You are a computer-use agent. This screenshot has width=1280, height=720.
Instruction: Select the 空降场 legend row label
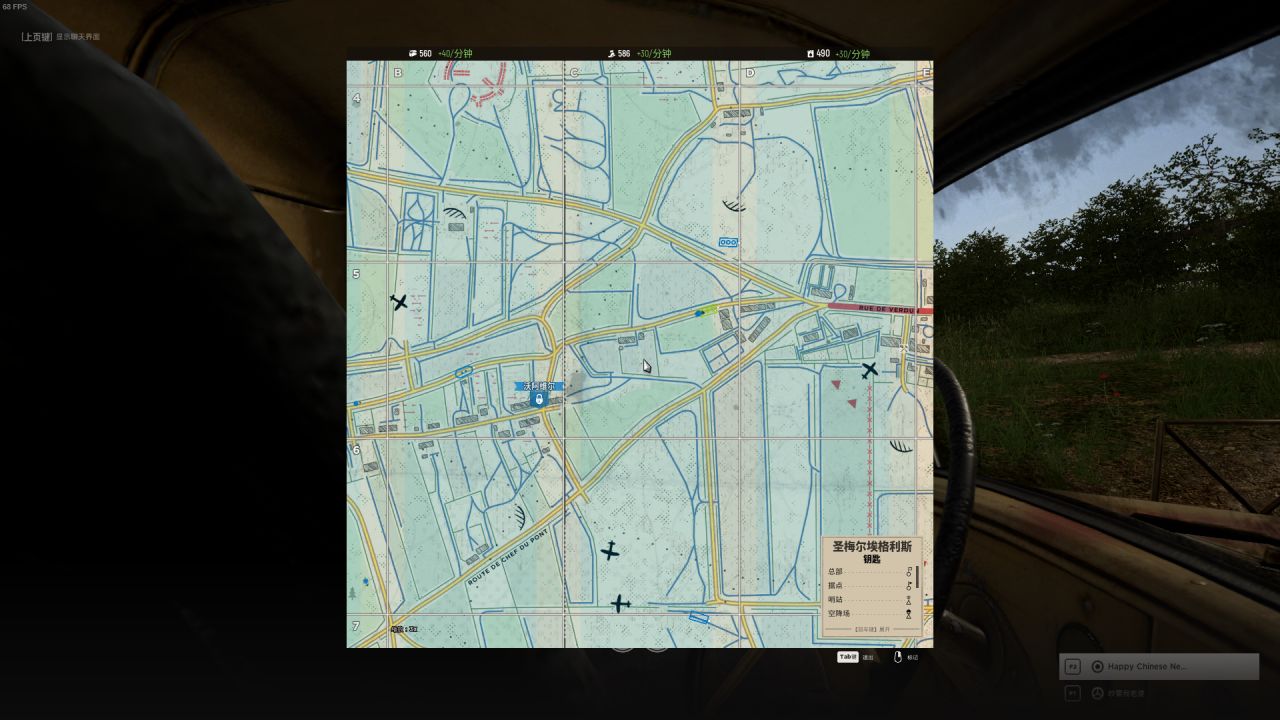(x=839, y=614)
